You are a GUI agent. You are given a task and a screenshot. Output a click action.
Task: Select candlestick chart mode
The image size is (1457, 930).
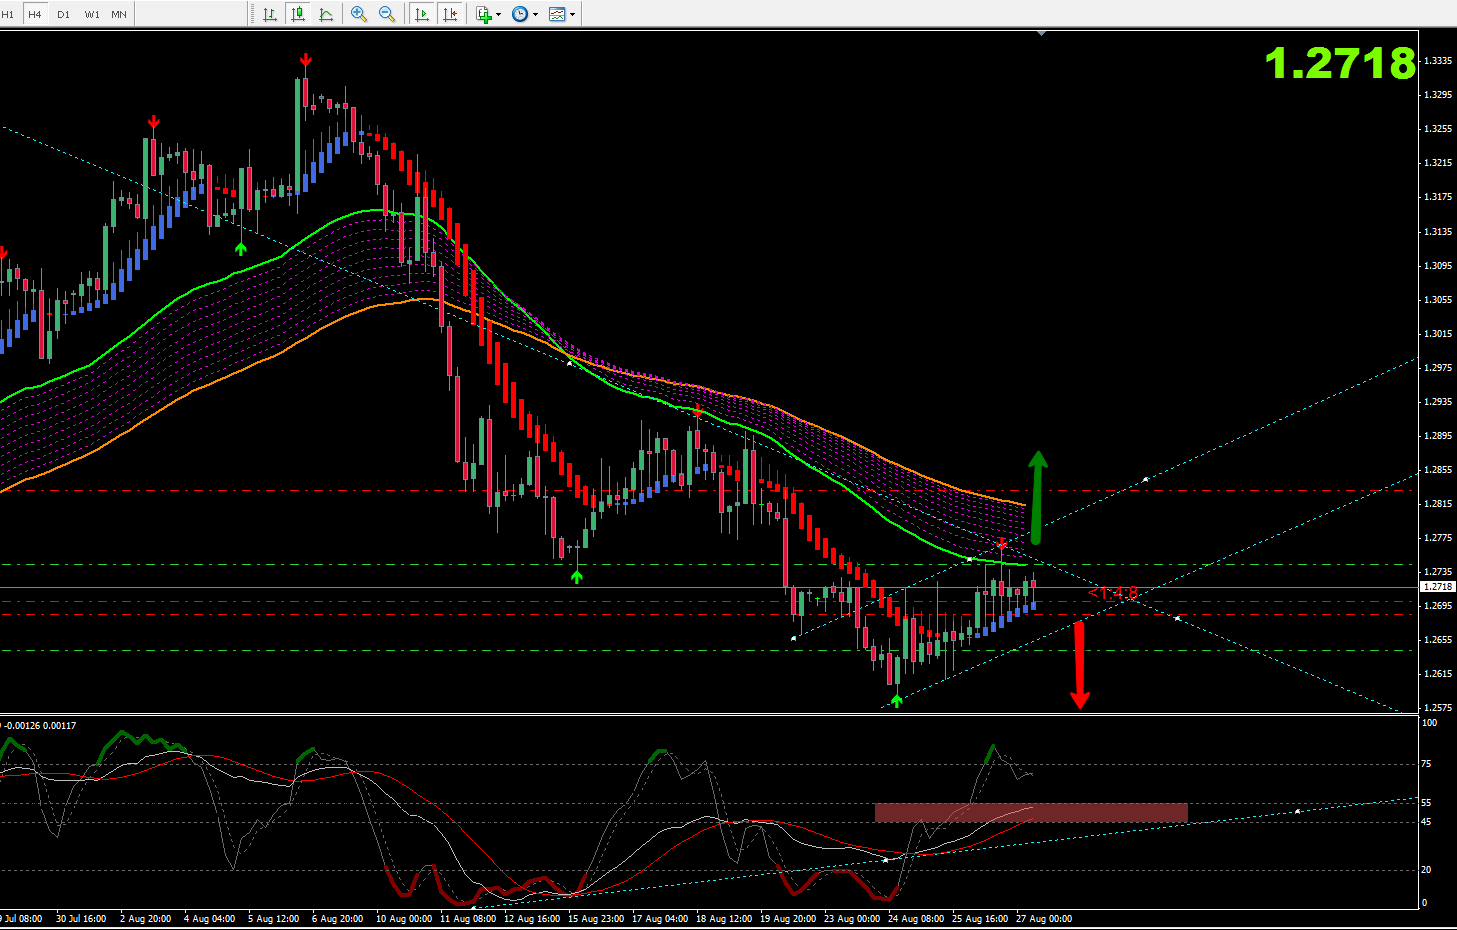point(298,14)
